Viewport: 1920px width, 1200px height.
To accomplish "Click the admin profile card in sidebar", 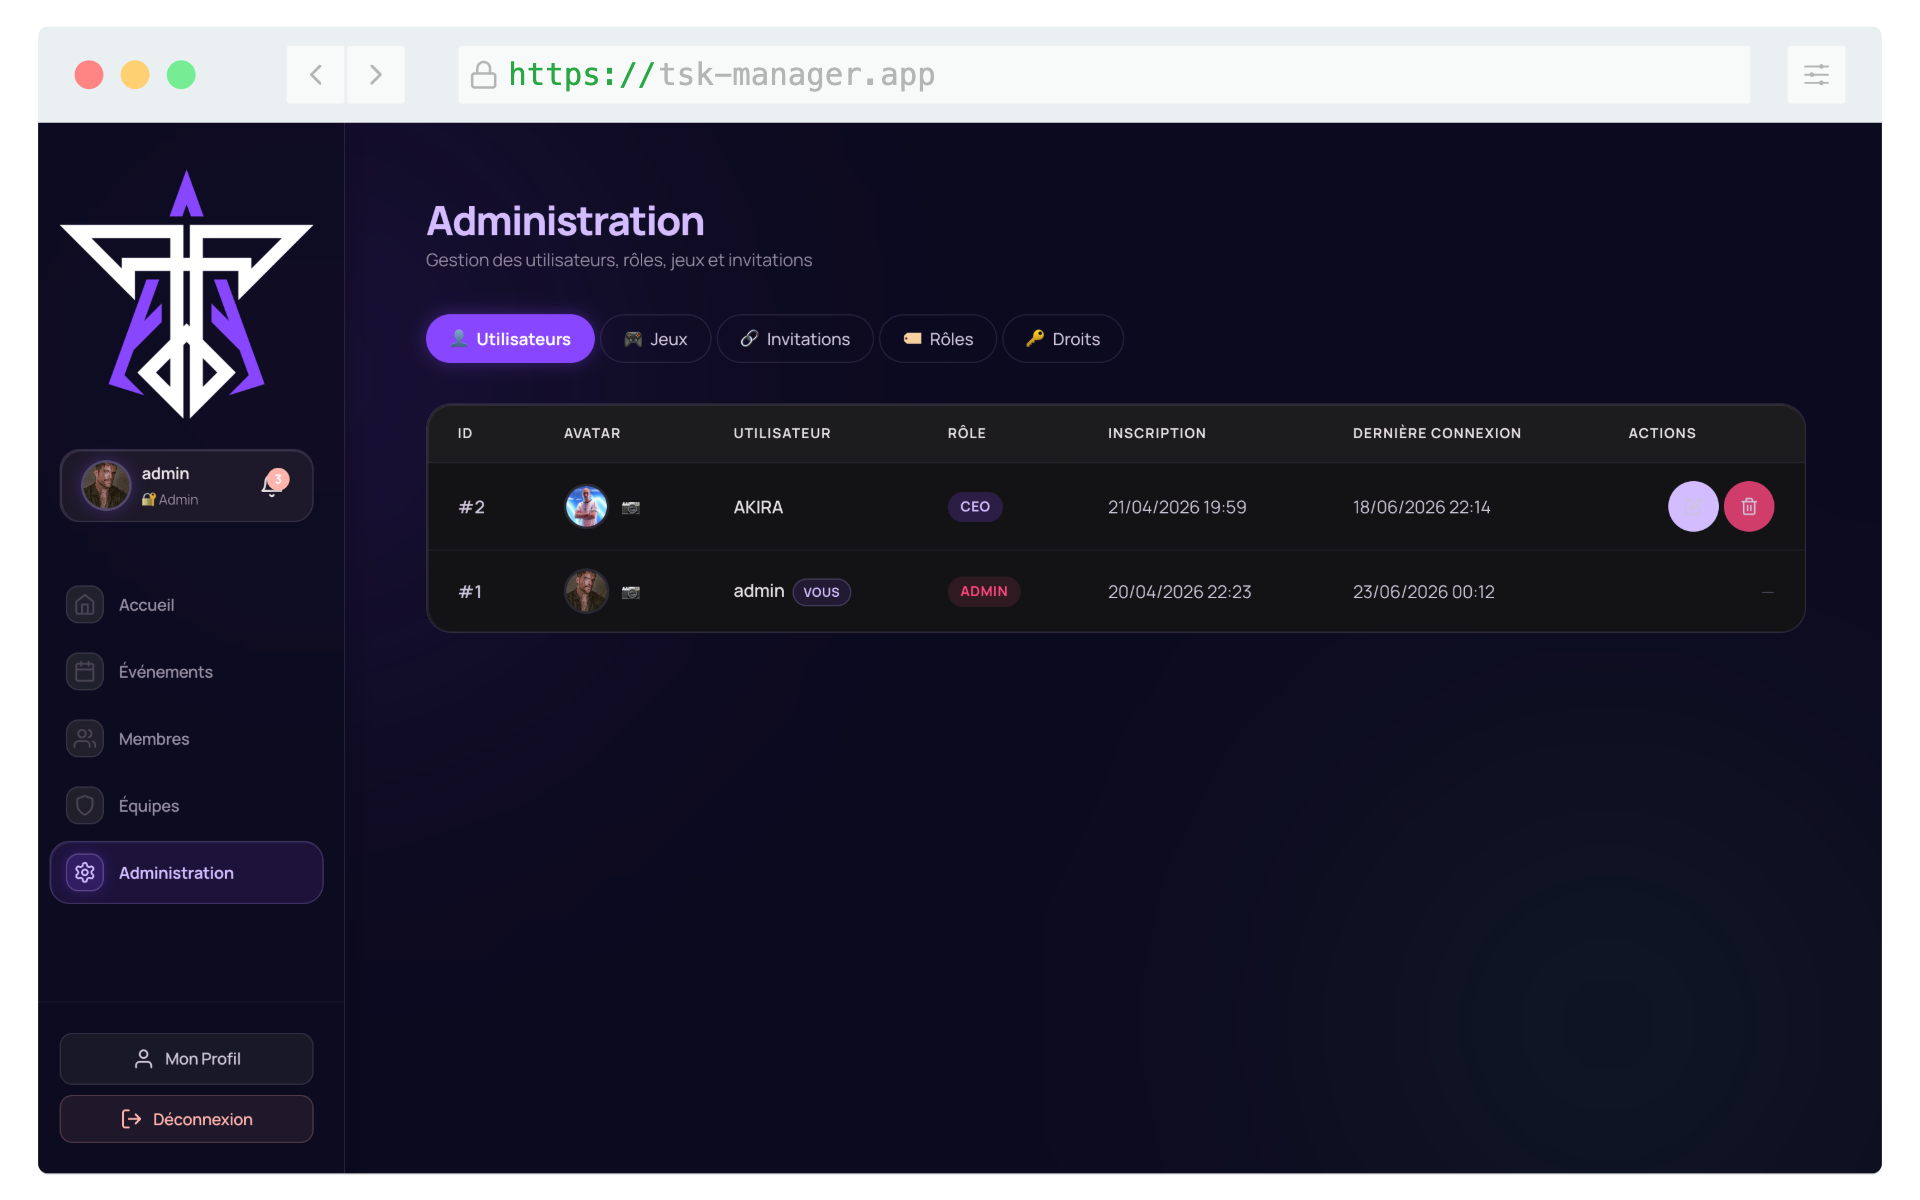I will 186,486.
